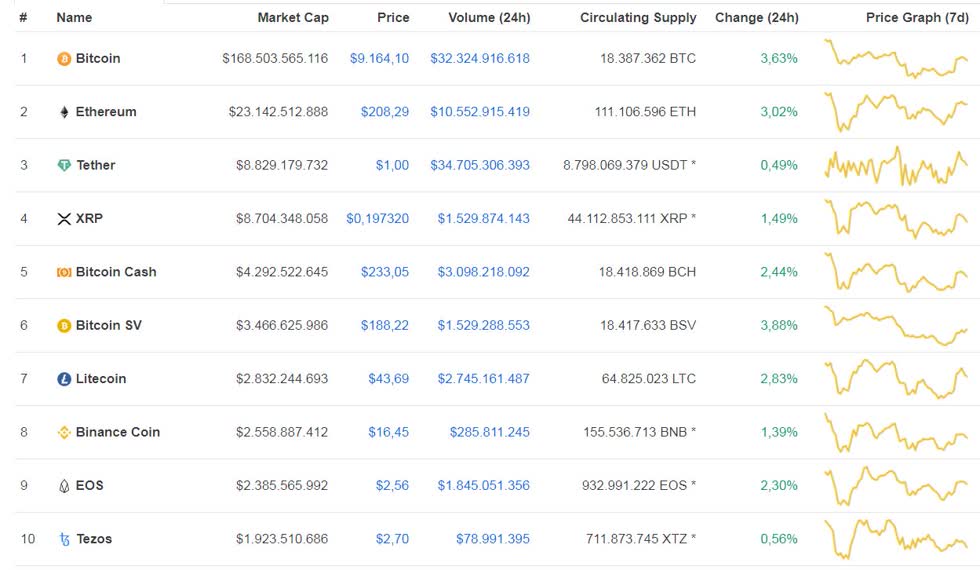Click the # rank column header

pos(23,18)
